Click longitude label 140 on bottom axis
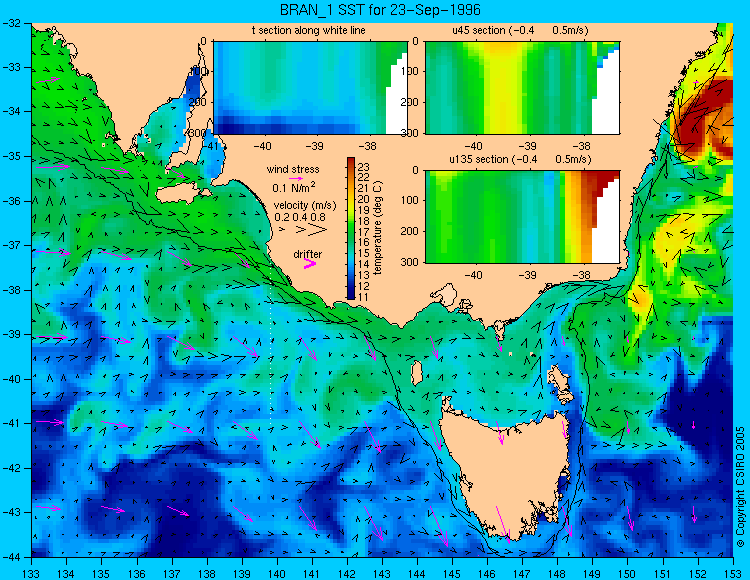The image size is (750, 580). click(277, 573)
